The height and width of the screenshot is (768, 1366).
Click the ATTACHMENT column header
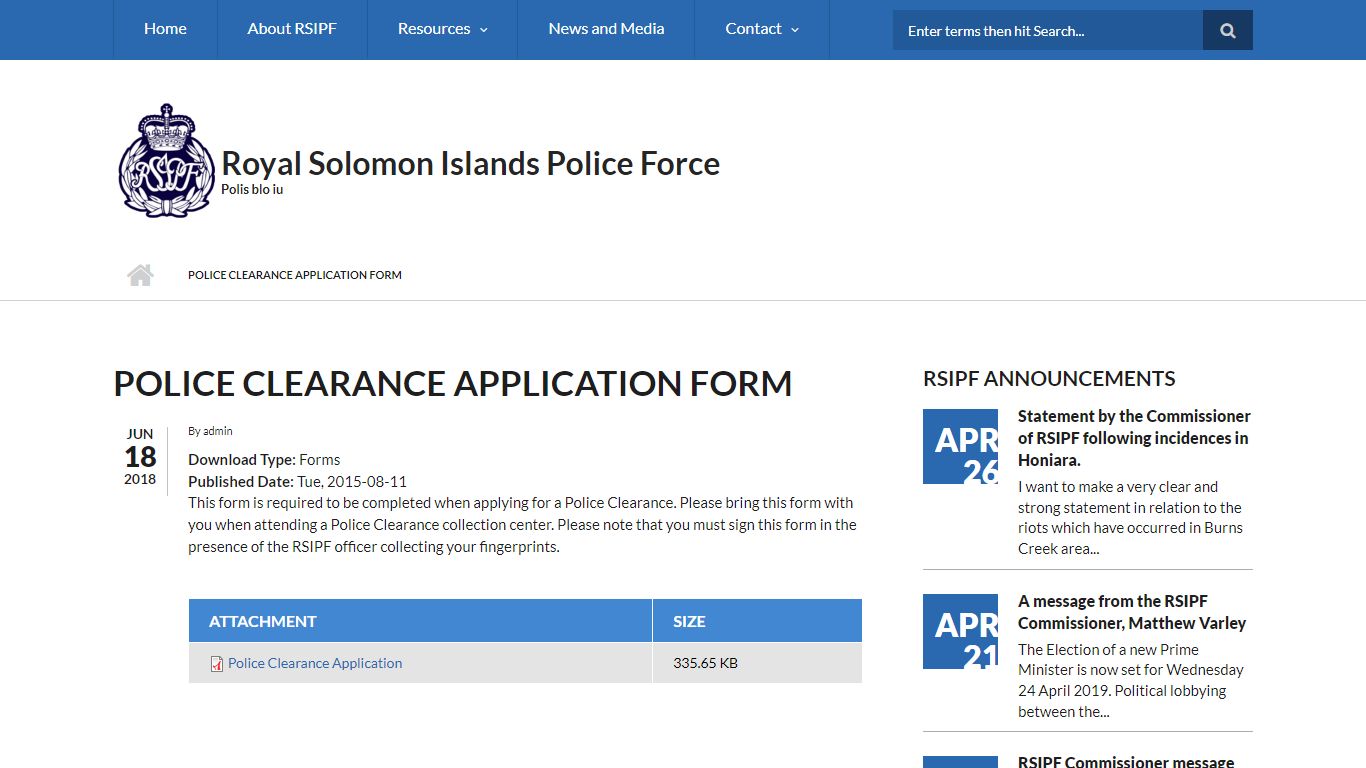(x=420, y=621)
